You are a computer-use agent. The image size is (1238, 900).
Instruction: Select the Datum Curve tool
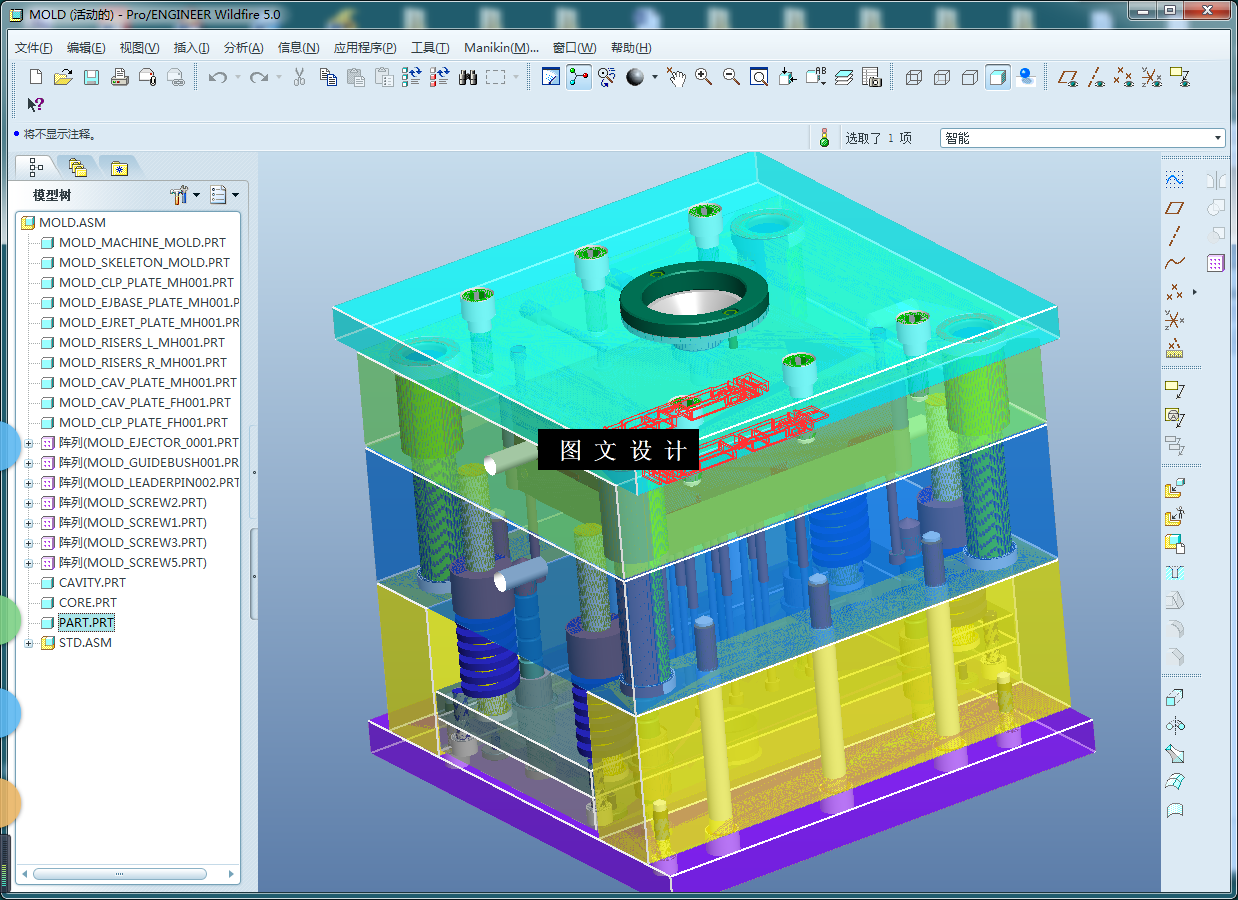tap(1175, 264)
